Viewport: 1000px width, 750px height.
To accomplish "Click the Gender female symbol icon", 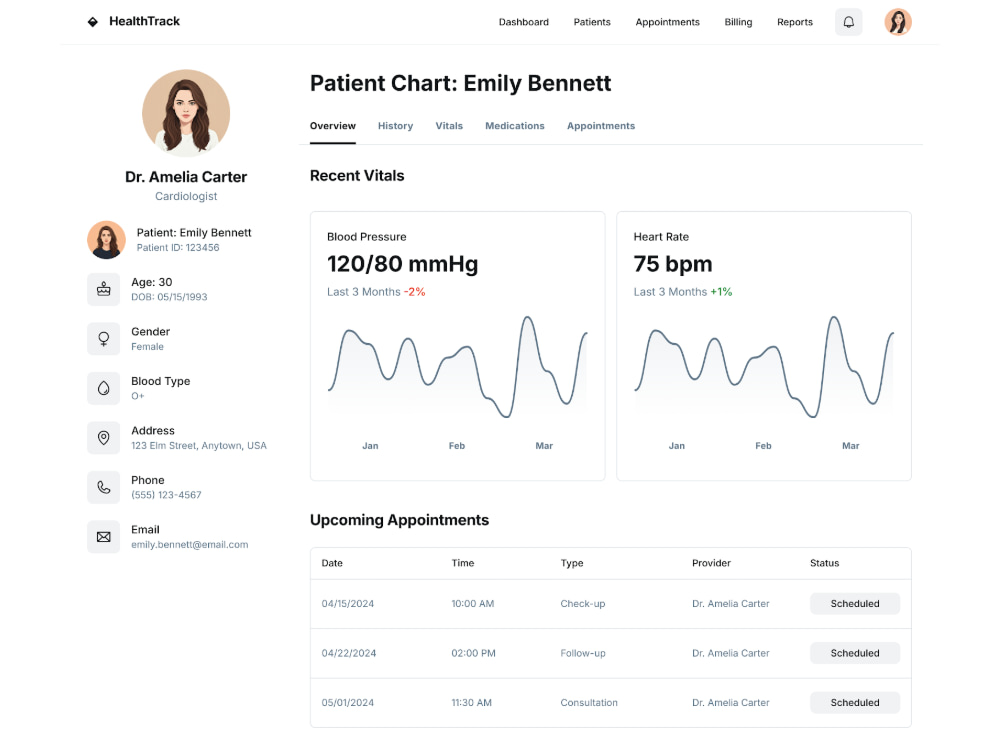I will [x=103, y=339].
